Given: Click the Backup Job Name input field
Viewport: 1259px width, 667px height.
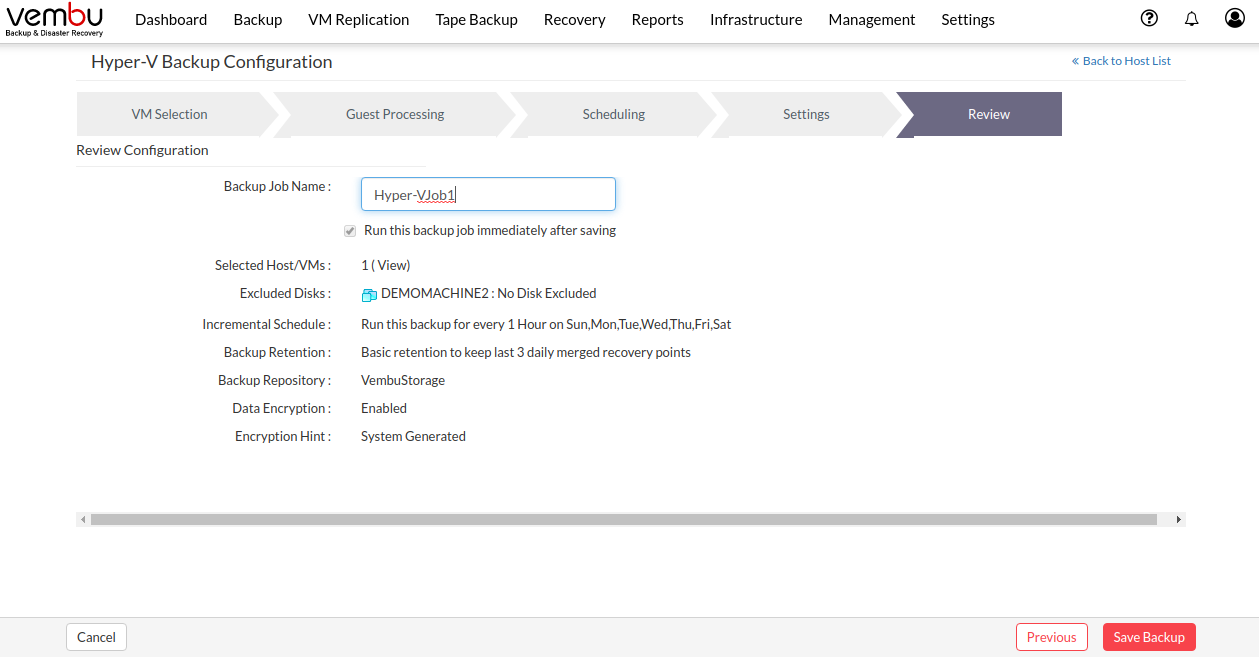Looking at the screenshot, I should tap(488, 194).
